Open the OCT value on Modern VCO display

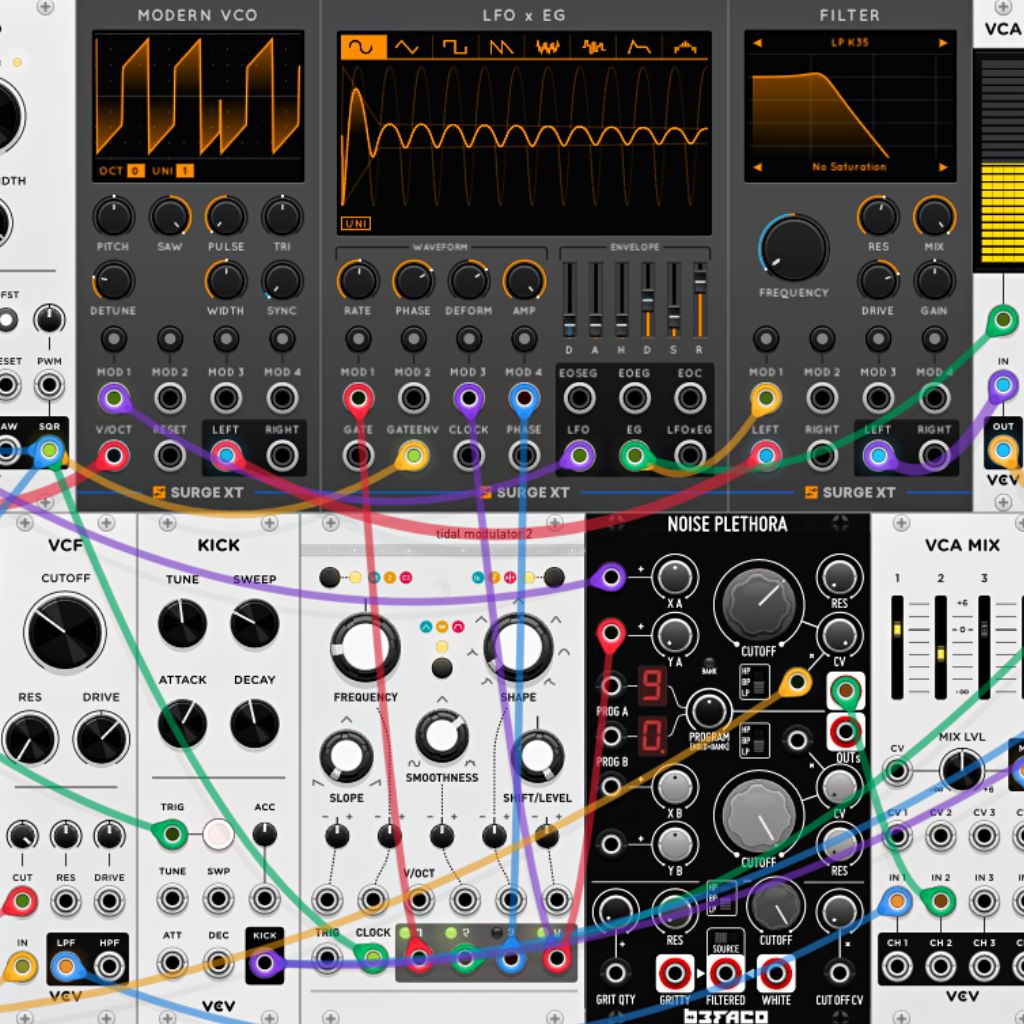point(135,171)
